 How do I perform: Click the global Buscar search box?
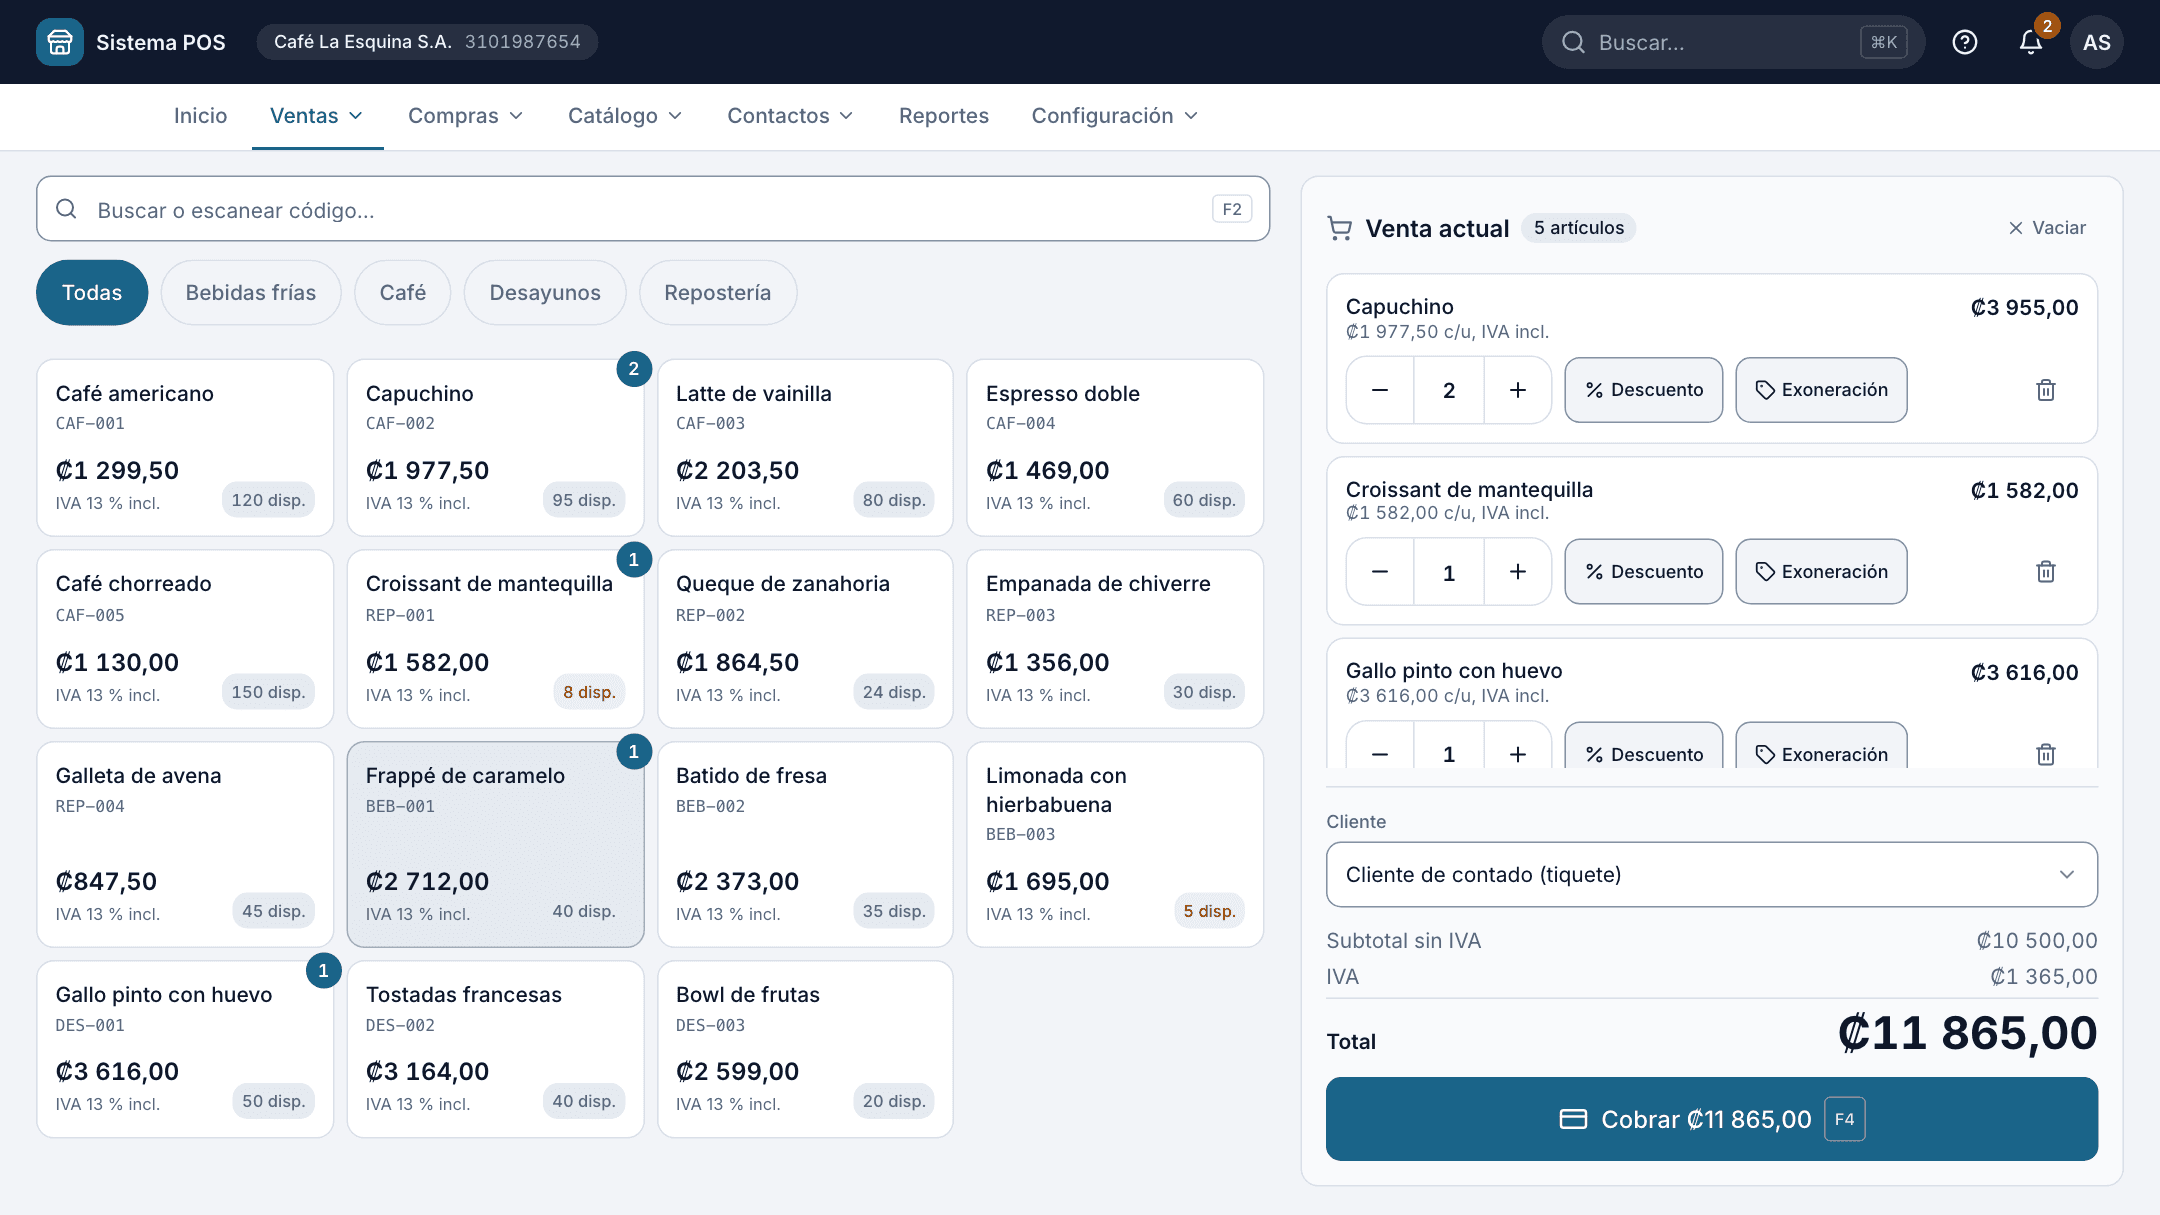point(1733,42)
